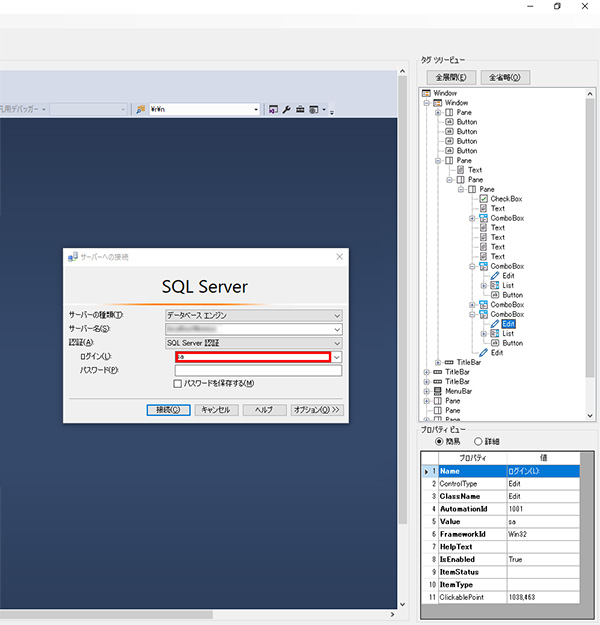Open the ¥r¥n combo box in toolbar
This screenshot has width=600, height=625.
tap(256, 109)
